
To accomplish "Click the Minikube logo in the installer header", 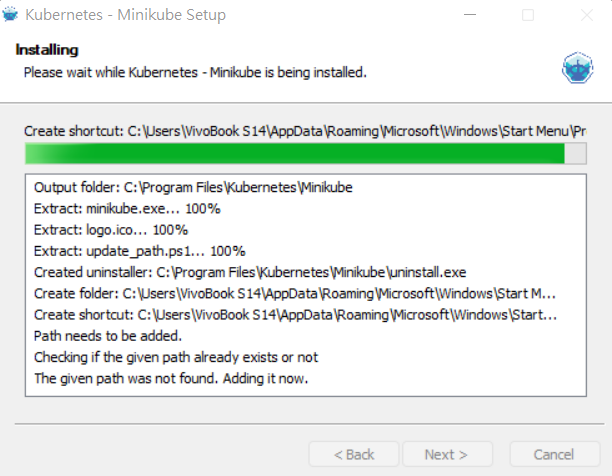I will pyautogui.click(x=578, y=67).
